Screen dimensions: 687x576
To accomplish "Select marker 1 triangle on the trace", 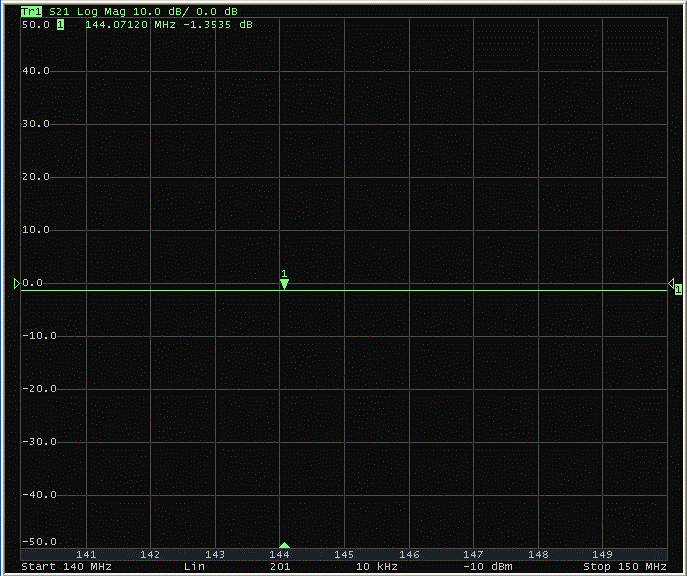I will click(x=284, y=285).
